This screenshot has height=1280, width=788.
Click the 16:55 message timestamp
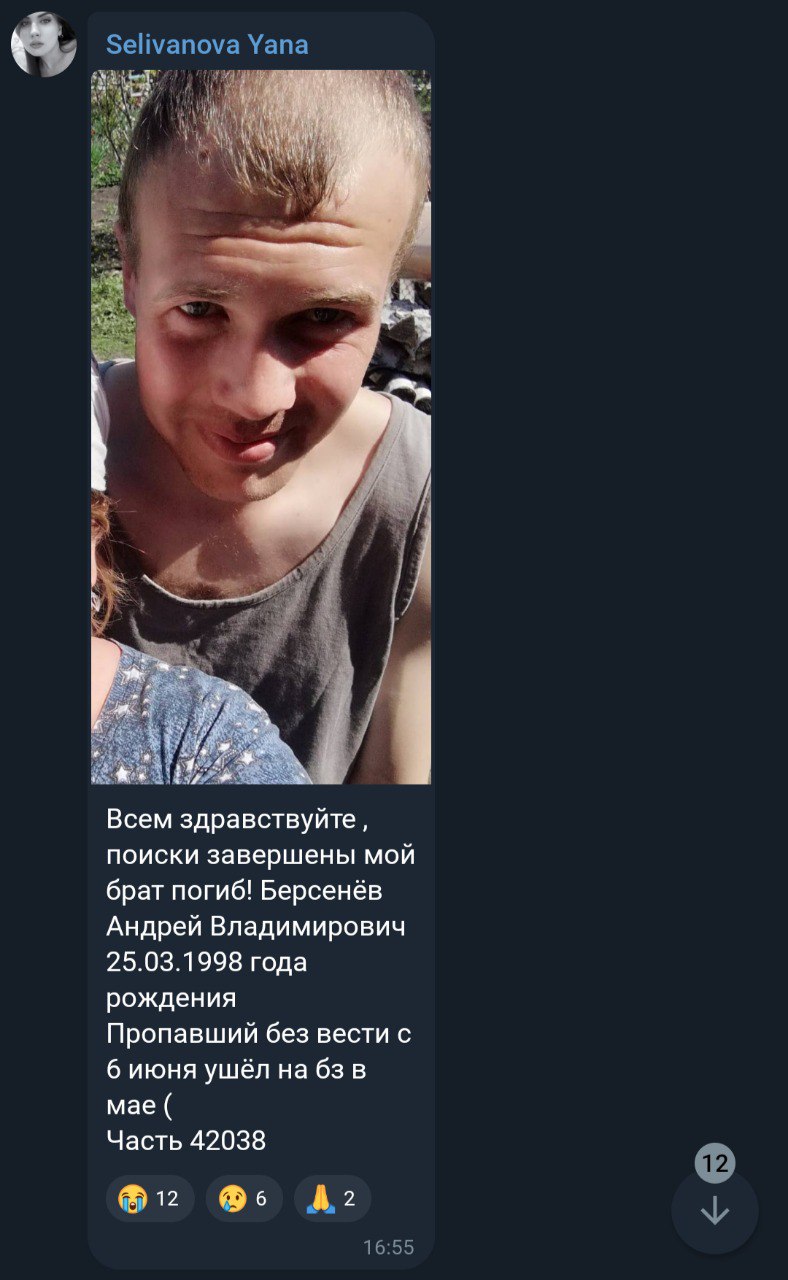[x=388, y=1247]
